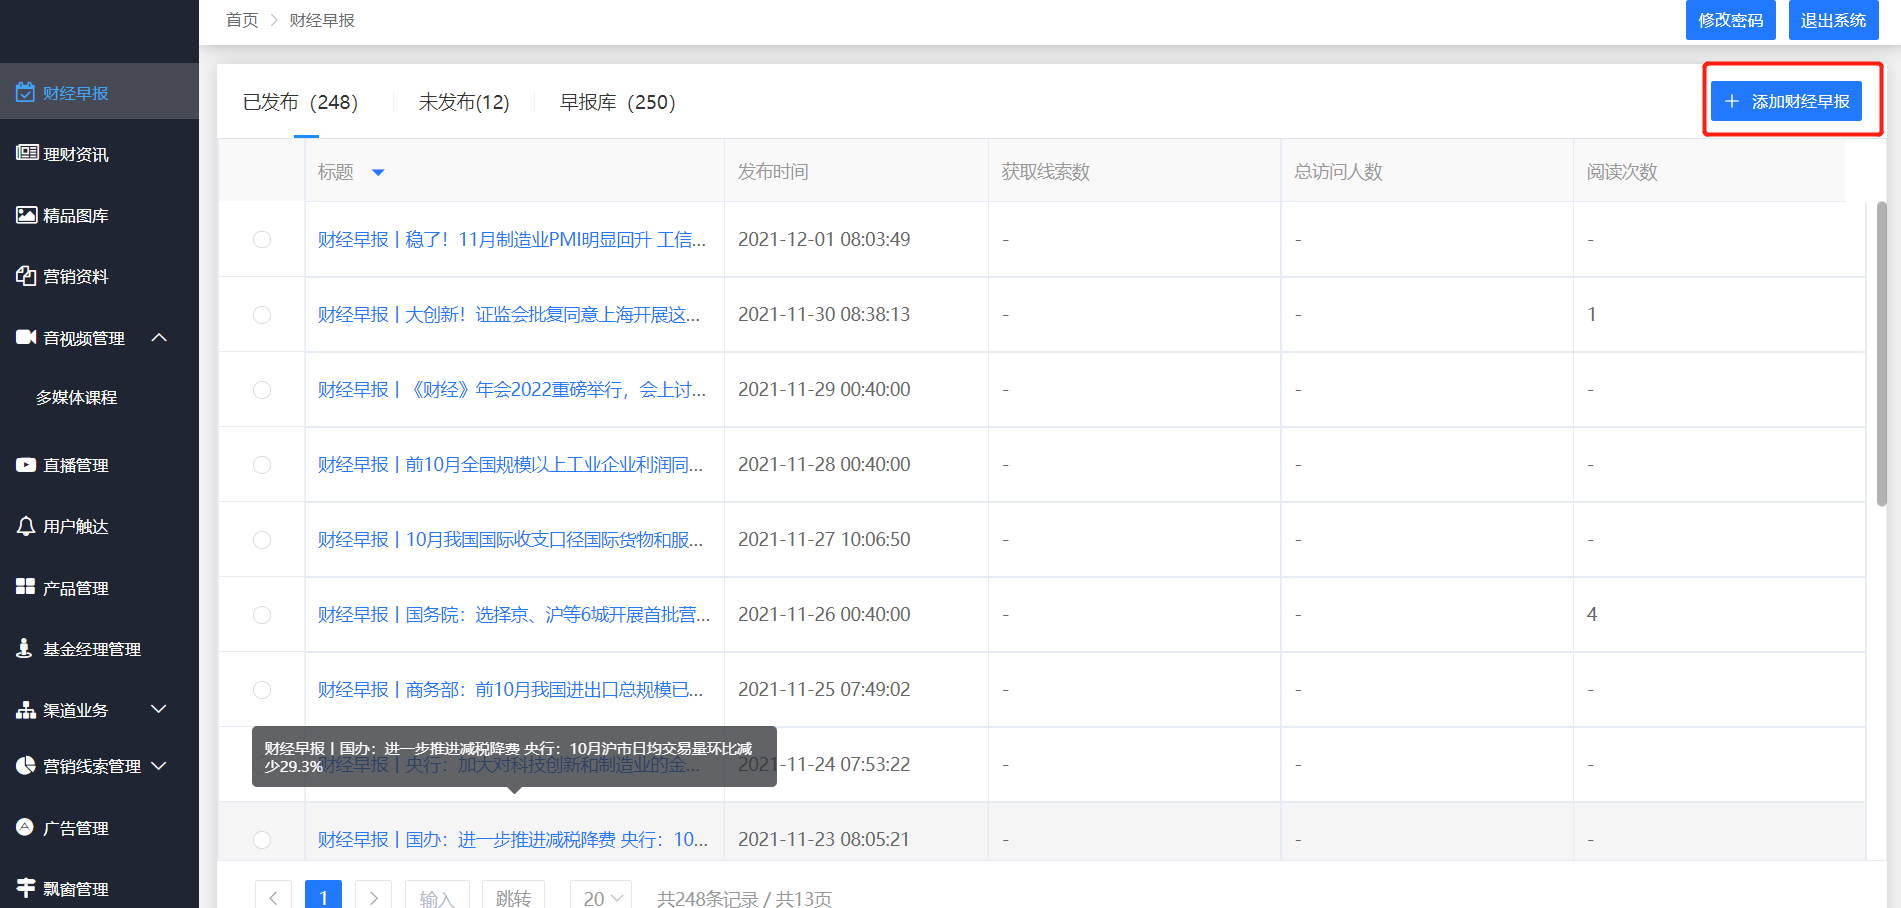
Task: Click the 渠道业务 hierarchy icon
Action: click(26, 710)
